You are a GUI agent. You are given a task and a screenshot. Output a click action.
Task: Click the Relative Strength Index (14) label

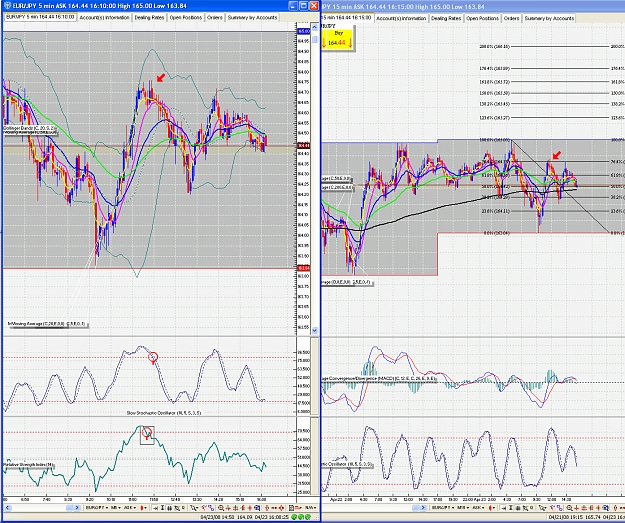pyautogui.click(x=28, y=465)
